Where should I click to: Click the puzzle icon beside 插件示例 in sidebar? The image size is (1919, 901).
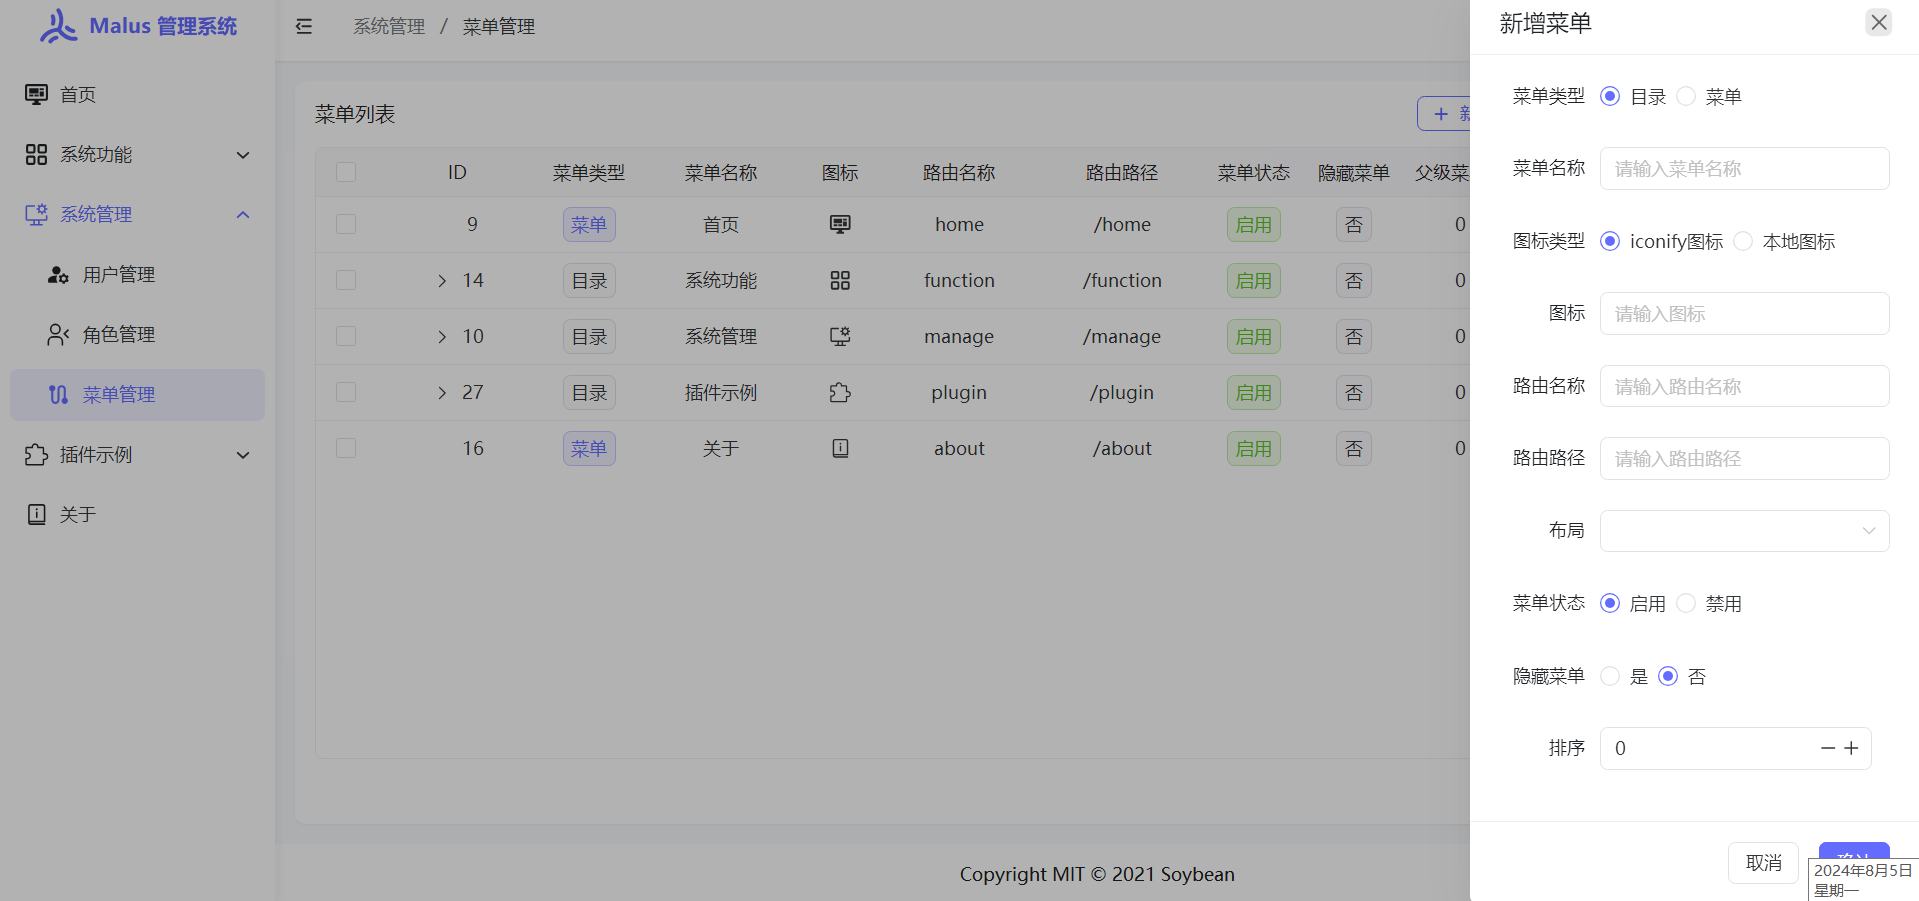coord(36,454)
